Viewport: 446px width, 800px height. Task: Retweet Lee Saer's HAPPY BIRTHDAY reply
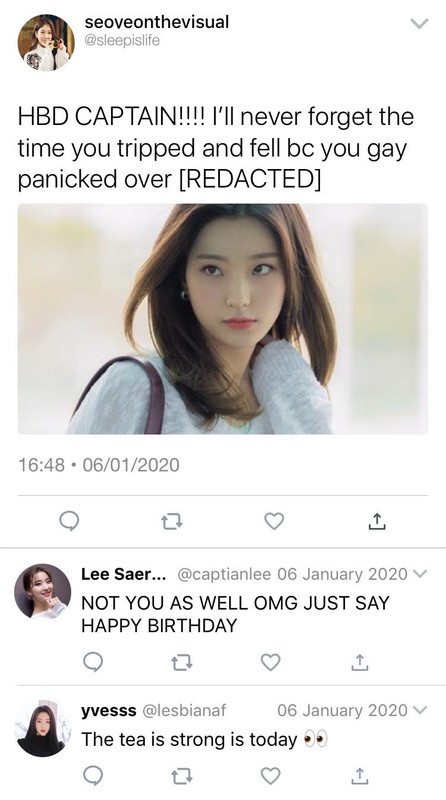click(182, 663)
